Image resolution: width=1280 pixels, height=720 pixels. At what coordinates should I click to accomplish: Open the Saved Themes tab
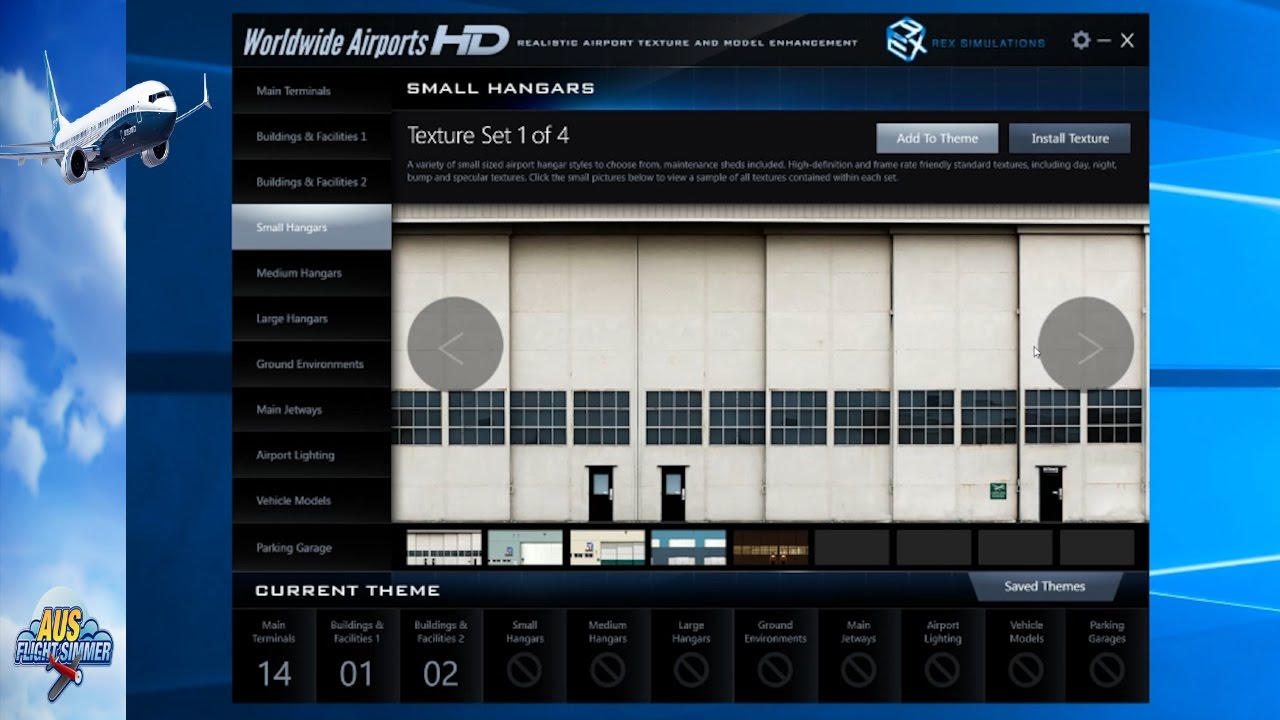click(1045, 586)
